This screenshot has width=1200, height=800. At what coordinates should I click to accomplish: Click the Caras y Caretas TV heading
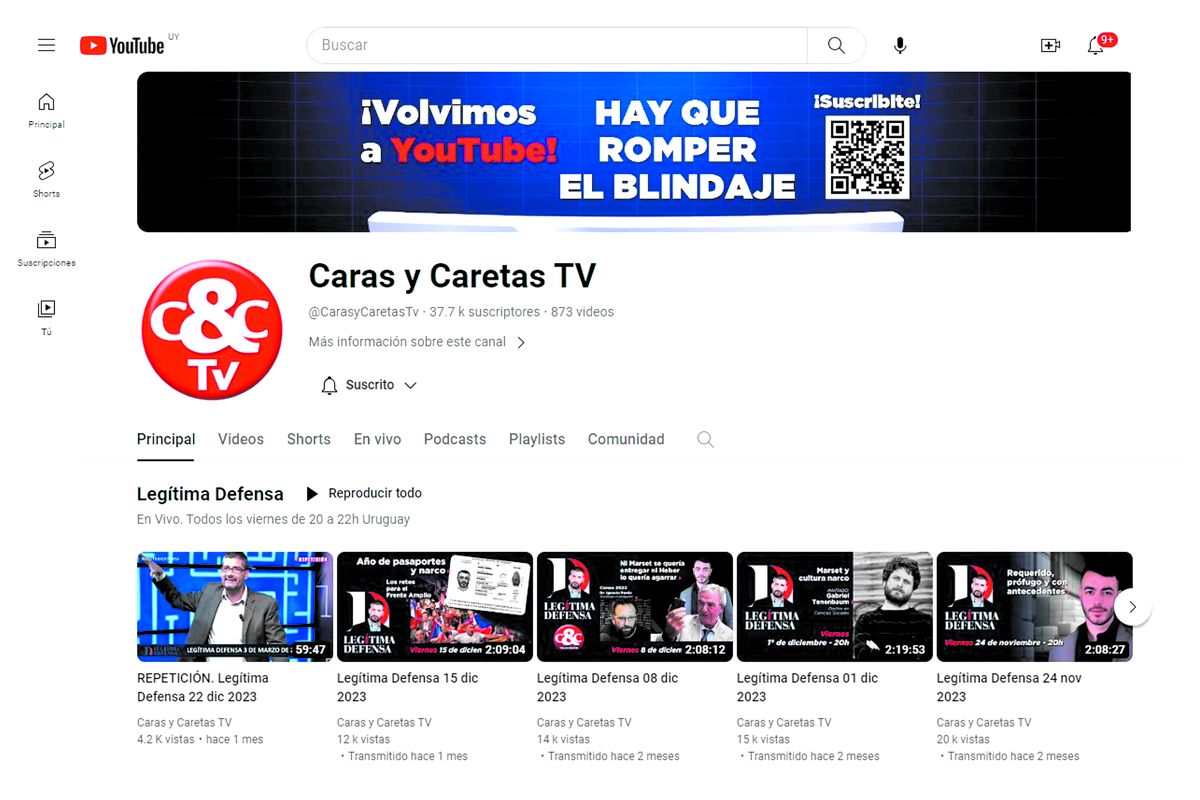click(452, 276)
